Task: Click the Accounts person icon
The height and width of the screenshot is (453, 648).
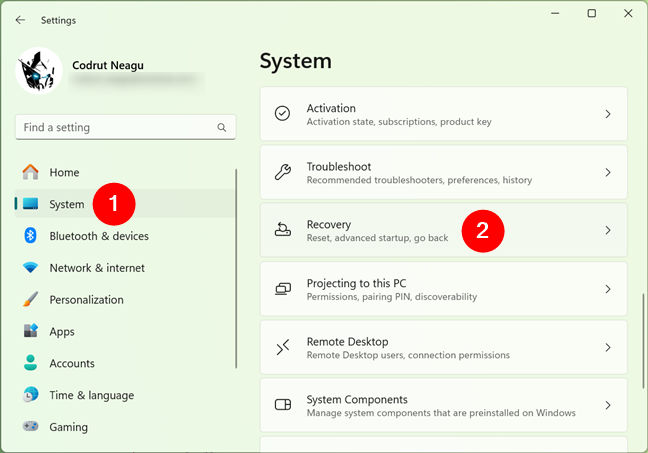Action: (x=31, y=362)
